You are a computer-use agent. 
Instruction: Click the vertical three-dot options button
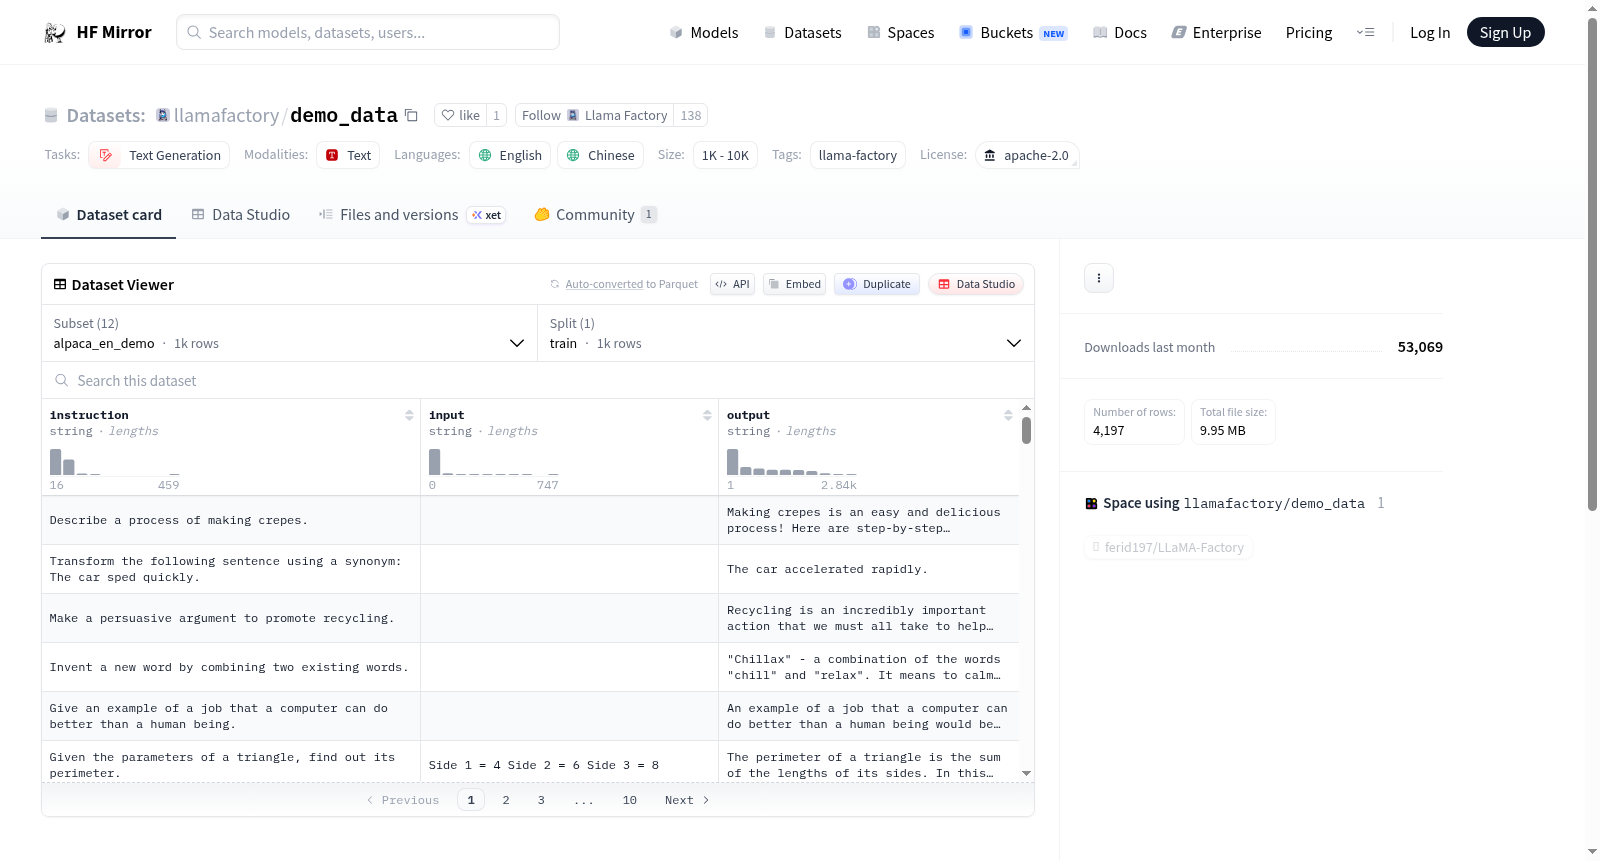coord(1099,278)
